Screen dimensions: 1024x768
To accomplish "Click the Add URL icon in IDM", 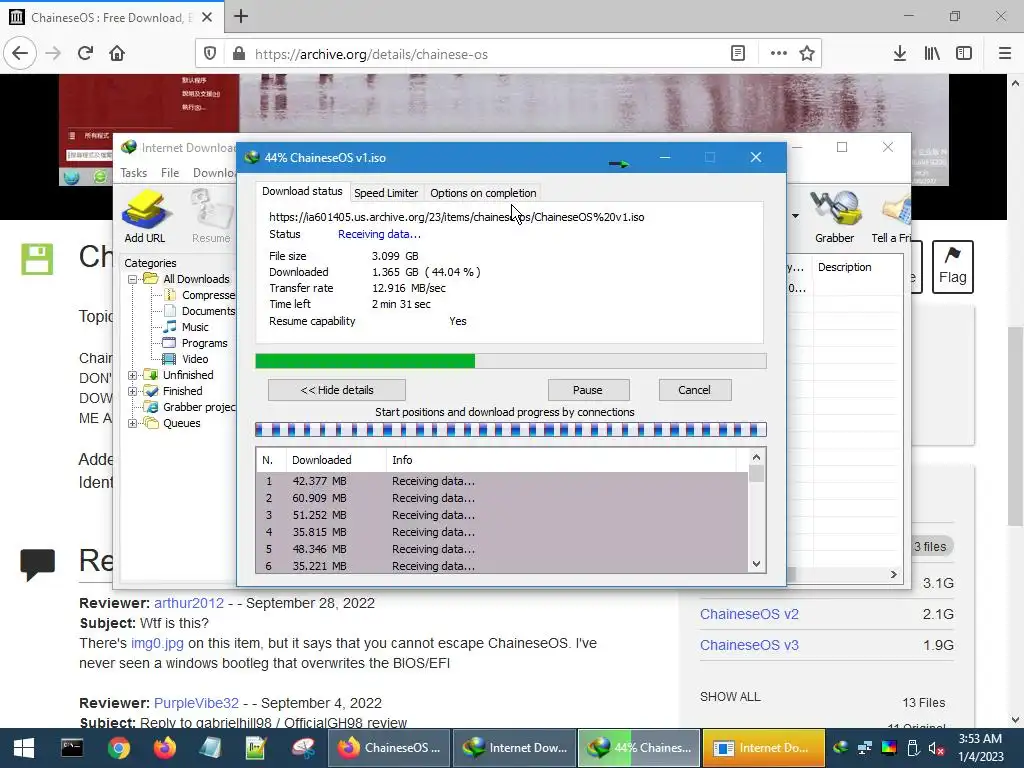I will [x=145, y=216].
